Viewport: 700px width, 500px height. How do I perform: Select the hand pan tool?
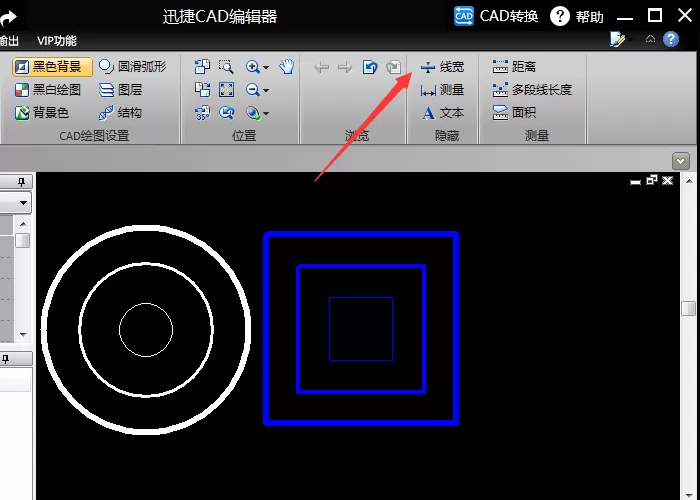[287, 67]
